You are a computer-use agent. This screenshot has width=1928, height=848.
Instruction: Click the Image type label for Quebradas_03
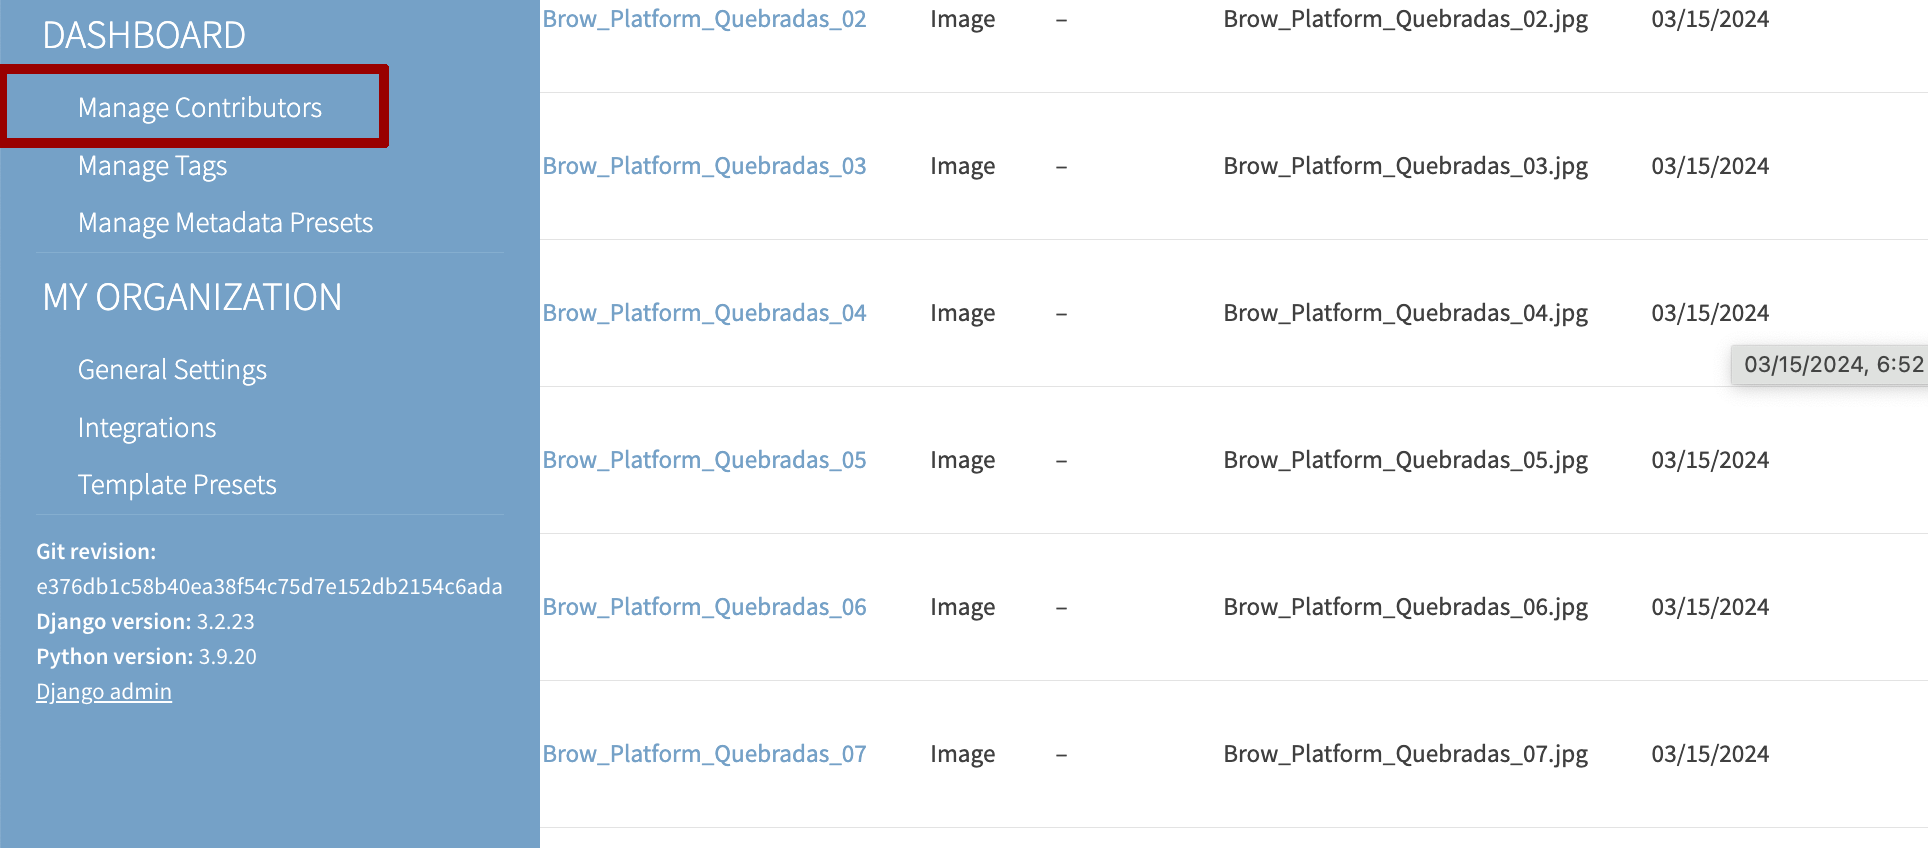pos(962,165)
